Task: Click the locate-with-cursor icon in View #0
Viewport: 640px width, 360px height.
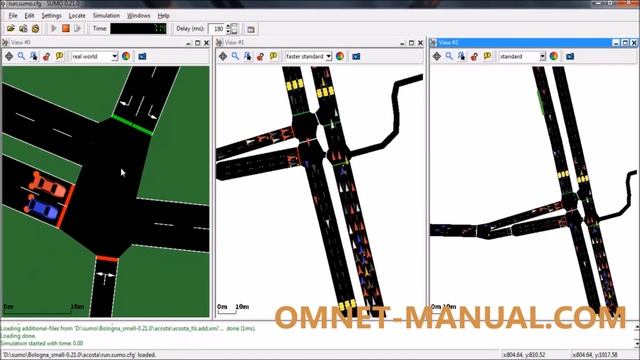Action: tap(33, 56)
